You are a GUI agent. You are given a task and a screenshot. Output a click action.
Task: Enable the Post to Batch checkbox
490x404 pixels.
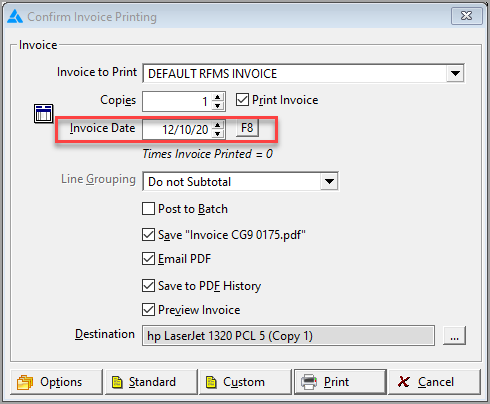pyautogui.click(x=148, y=209)
